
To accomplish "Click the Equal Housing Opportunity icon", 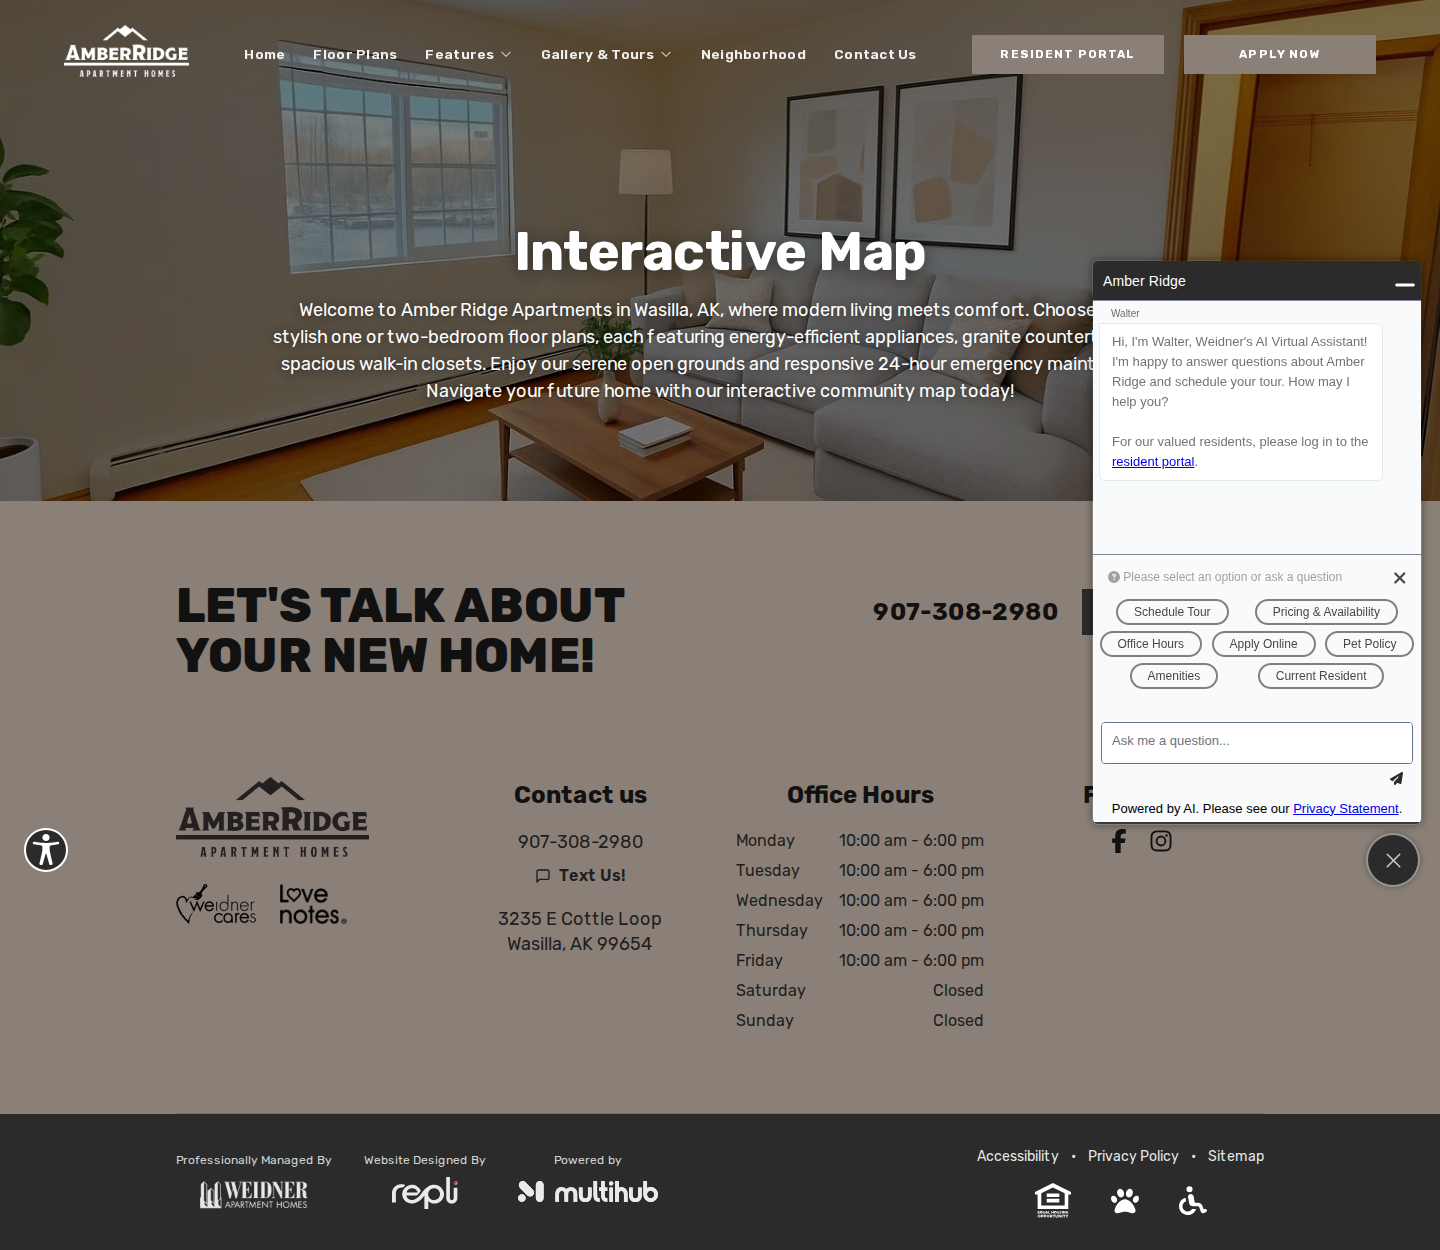I will 1053,1200.
